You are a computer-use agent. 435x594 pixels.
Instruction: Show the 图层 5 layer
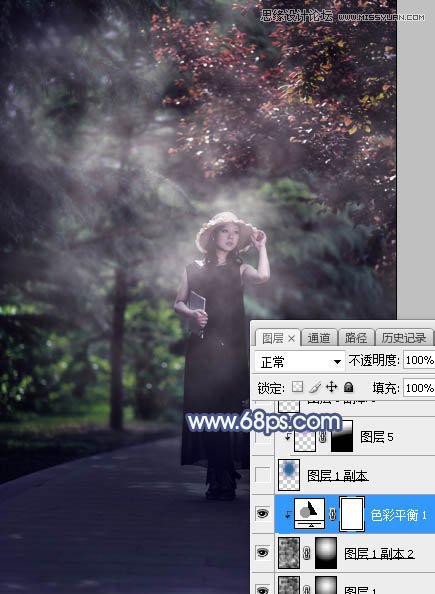pos(263,436)
